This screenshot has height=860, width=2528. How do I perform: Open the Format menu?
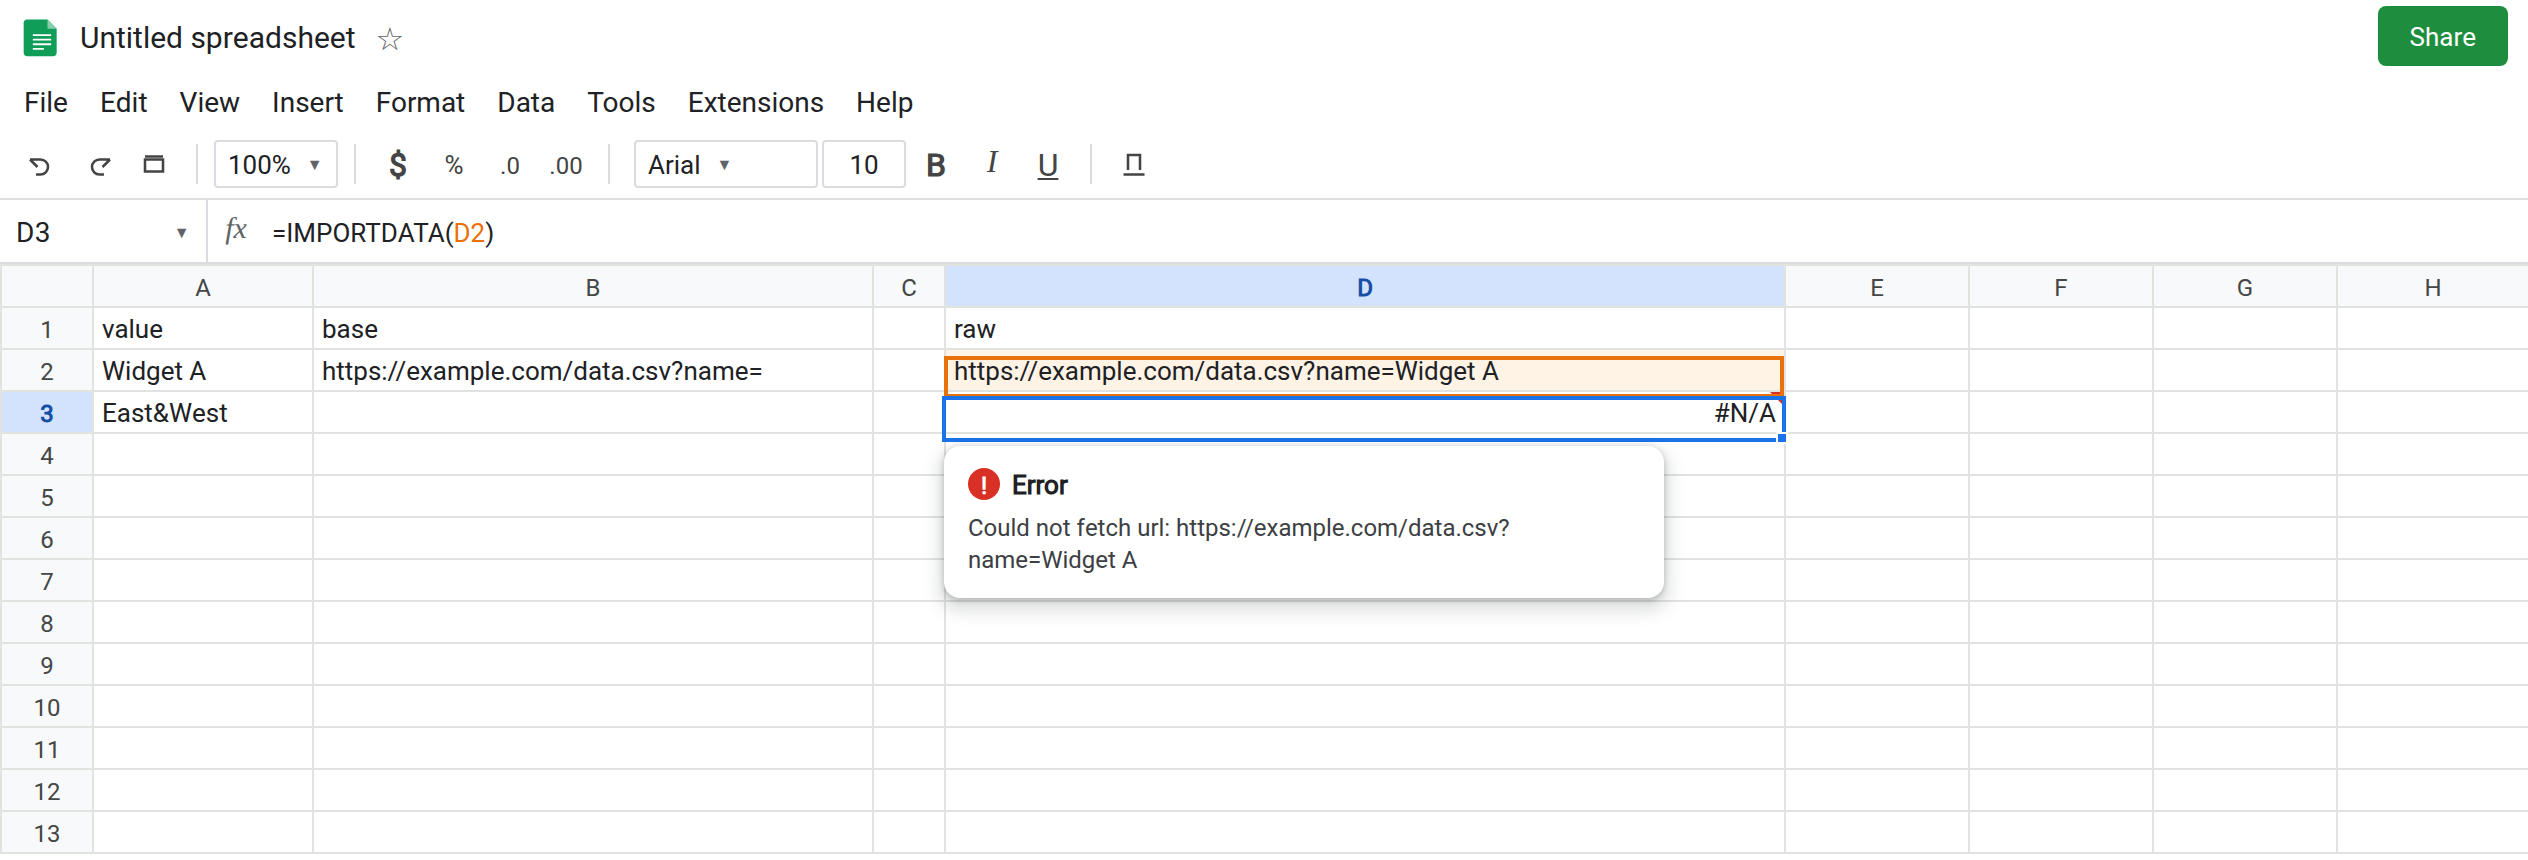click(x=421, y=103)
